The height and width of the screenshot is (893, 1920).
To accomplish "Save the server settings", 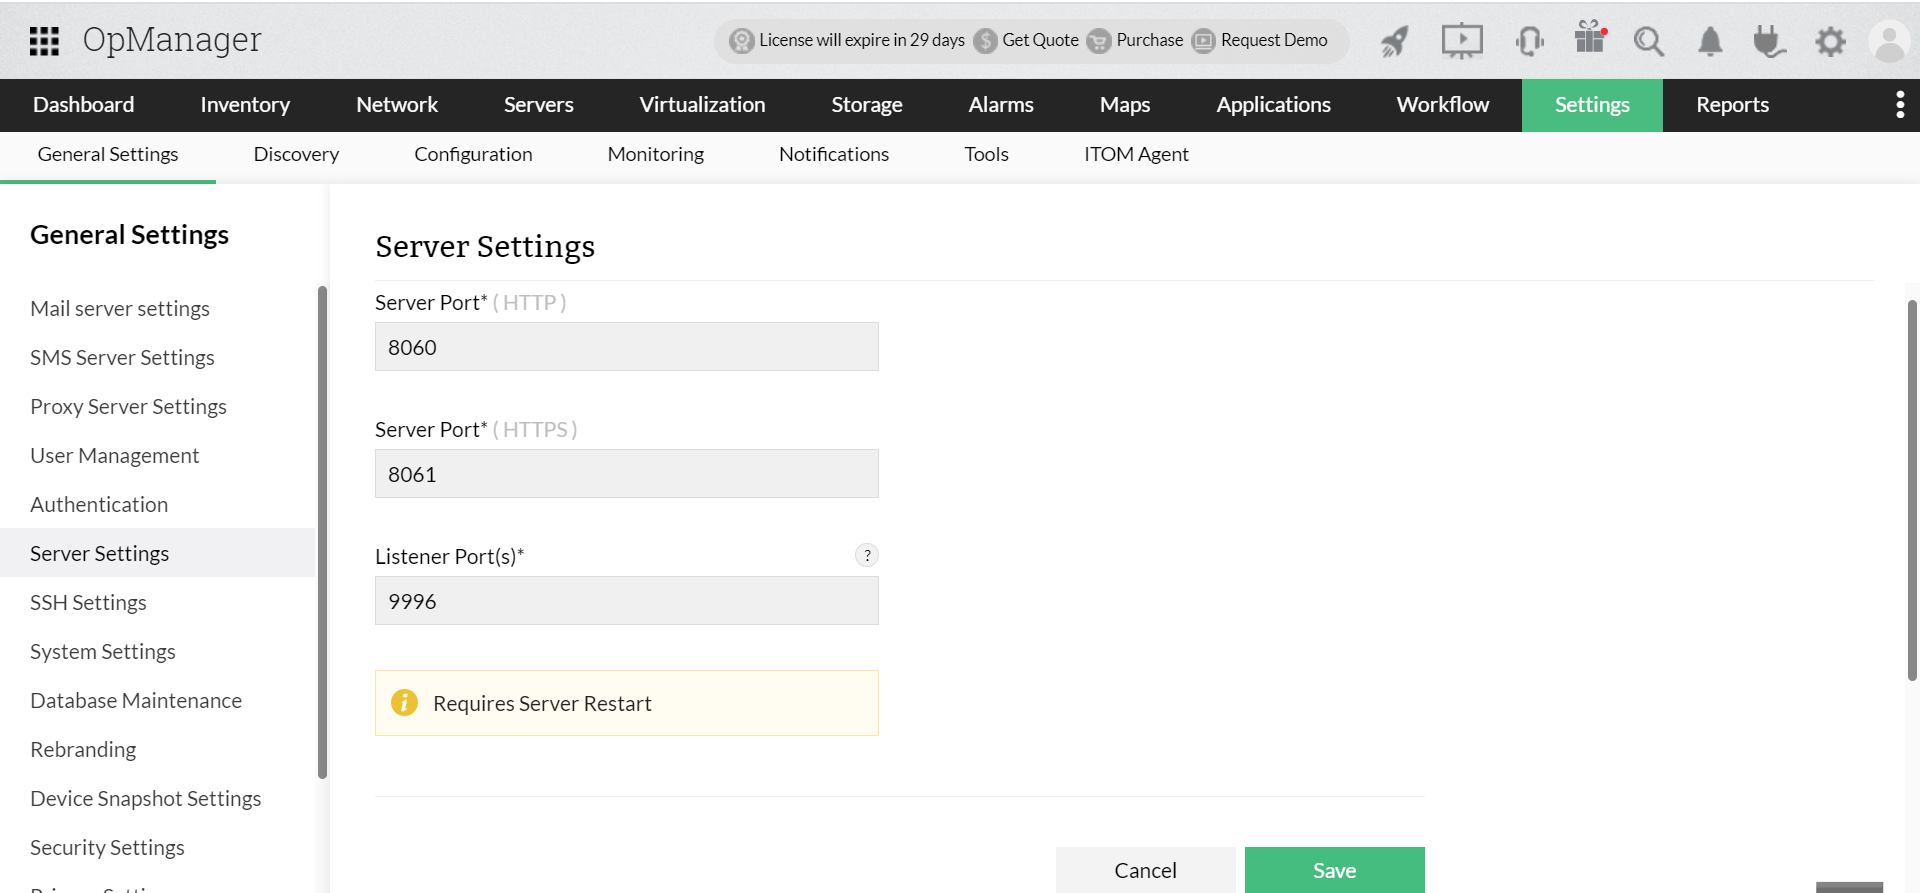I will coord(1334,870).
